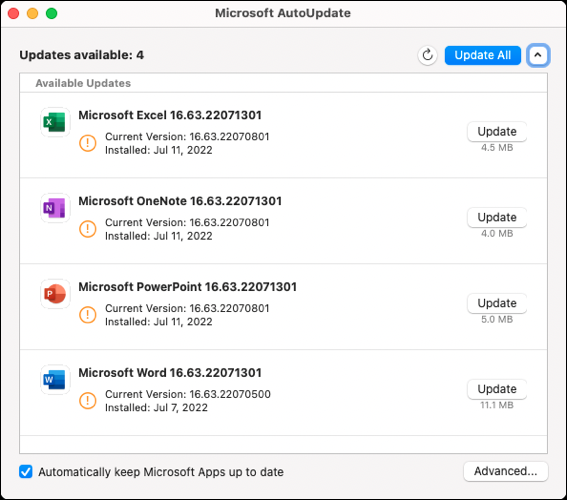Viewport: 567px width, 500px height.
Task: Update Microsoft PowerPoint
Action: (x=497, y=303)
